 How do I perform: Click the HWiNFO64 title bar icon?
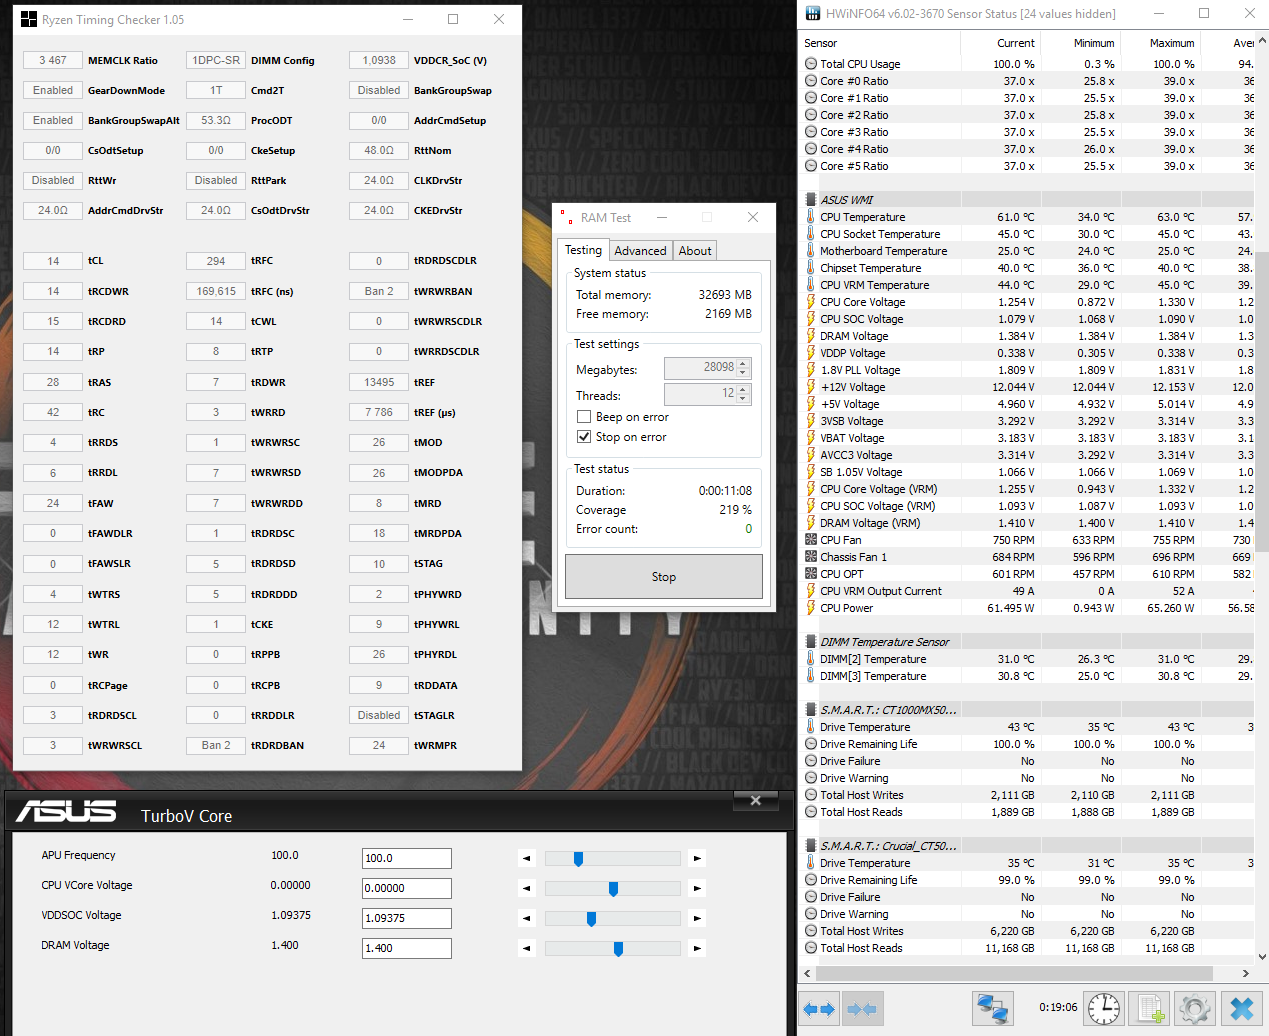point(813,13)
